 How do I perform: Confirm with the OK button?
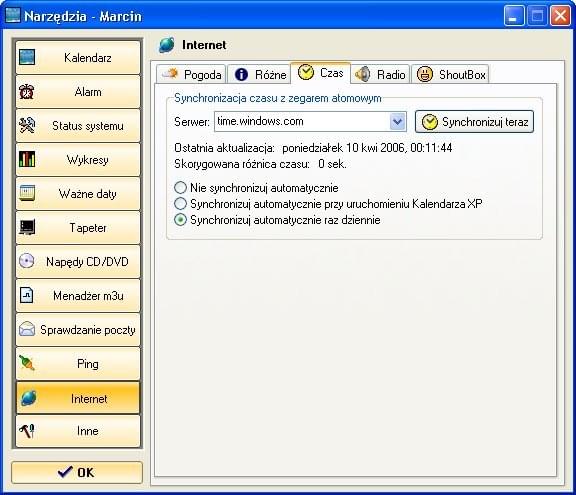pos(77,472)
